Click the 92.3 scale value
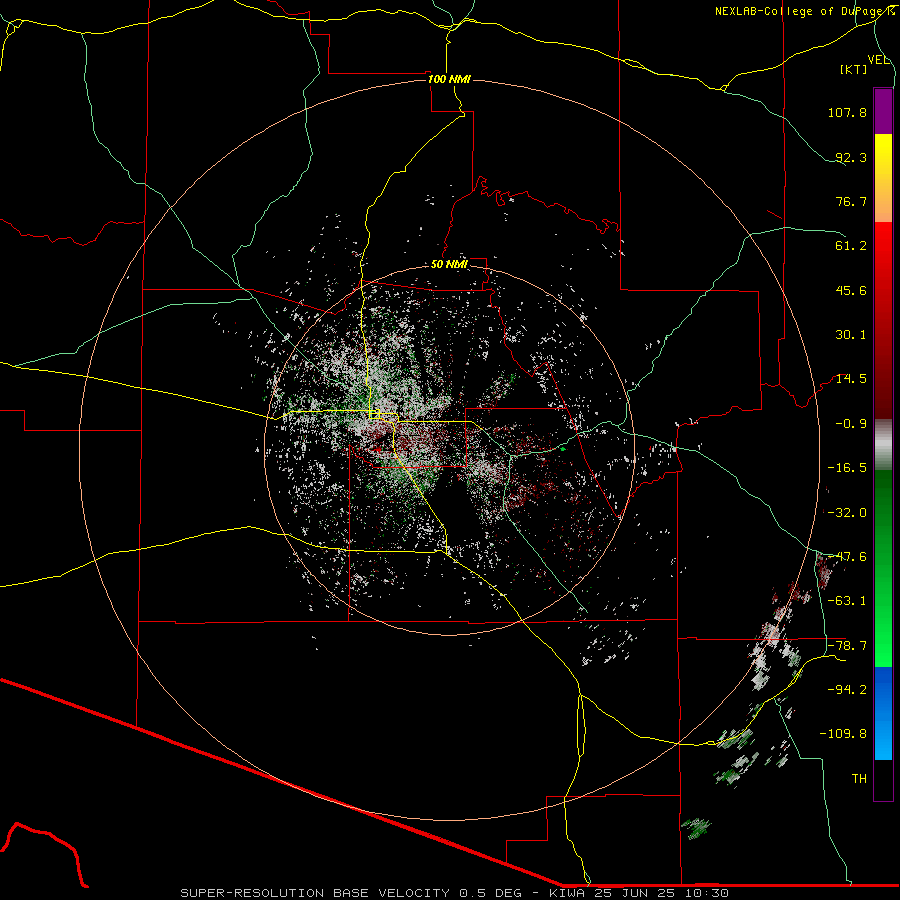This screenshot has width=900, height=900. click(851, 157)
